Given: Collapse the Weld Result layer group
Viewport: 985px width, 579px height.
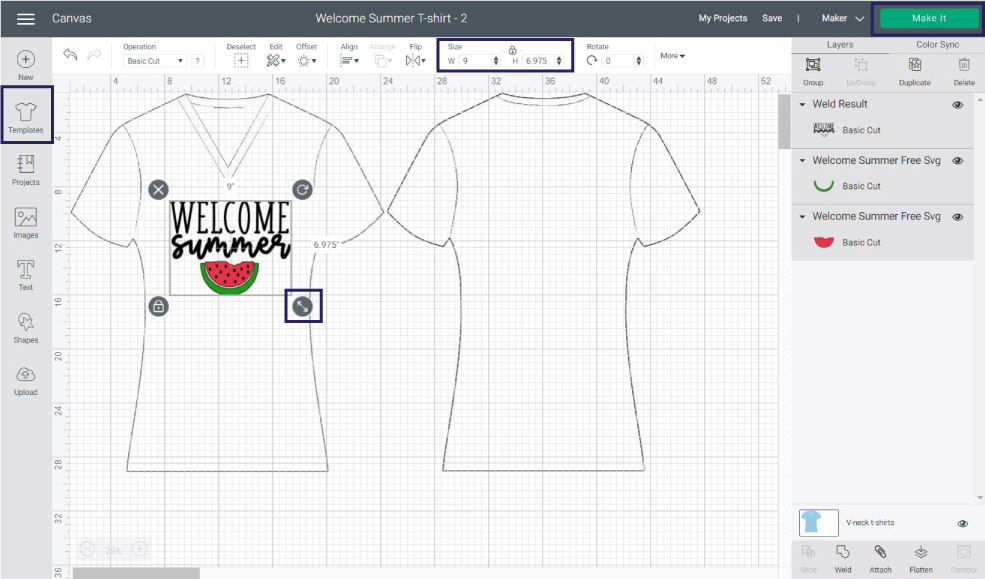Looking at the screenshot, I should [x=803, y=105].
